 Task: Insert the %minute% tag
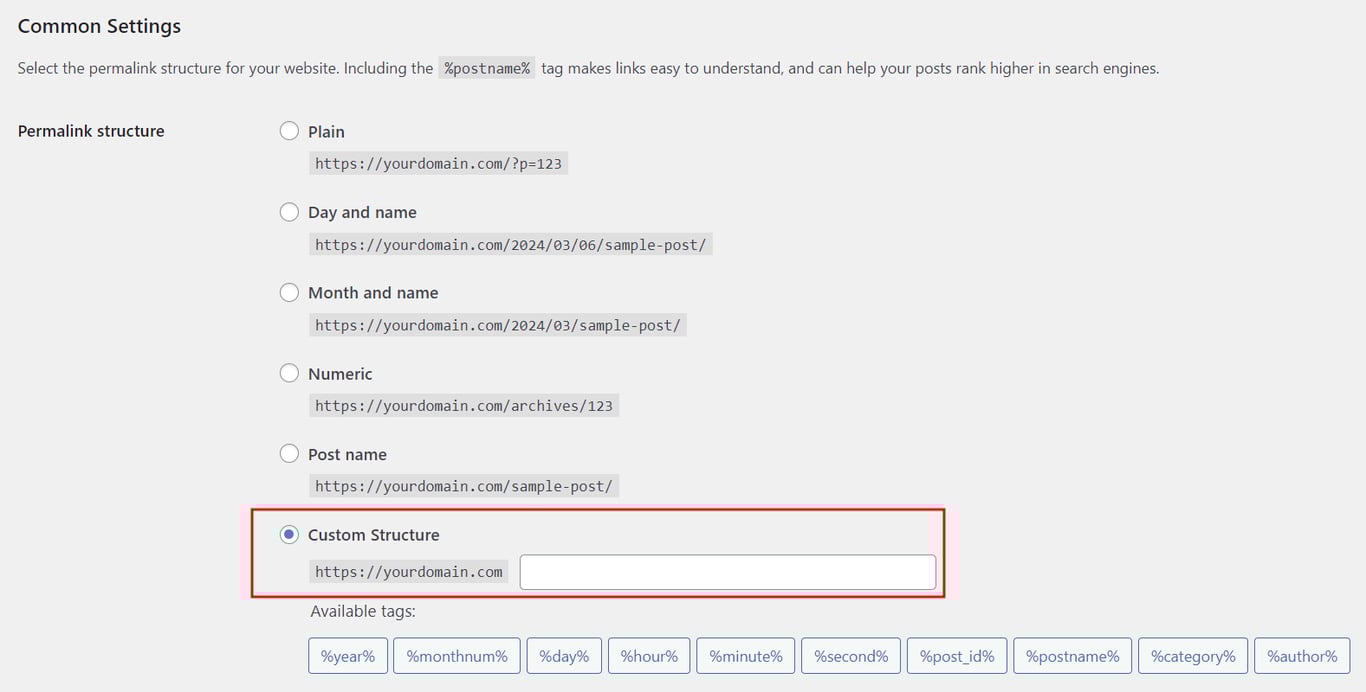pyautogui.click(x=745, y=656)
